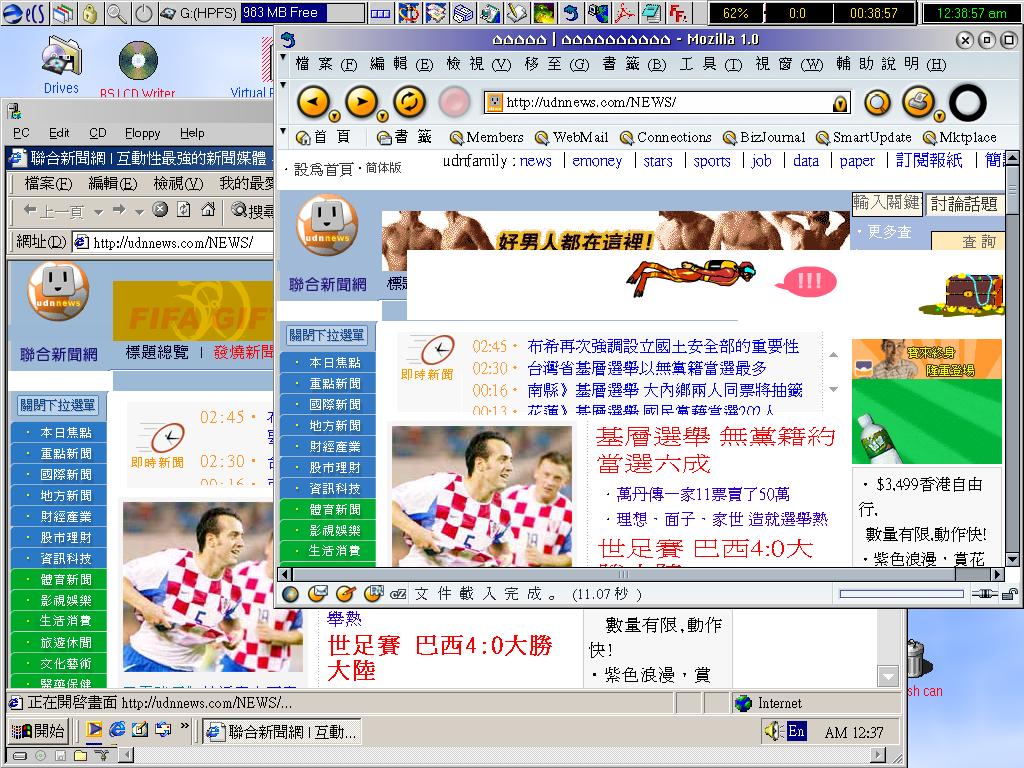1024x768 pixels.
Task: Go back using Mozilla's yellow Back arrow
Action: pyautogui.click(x=313, y=102)
